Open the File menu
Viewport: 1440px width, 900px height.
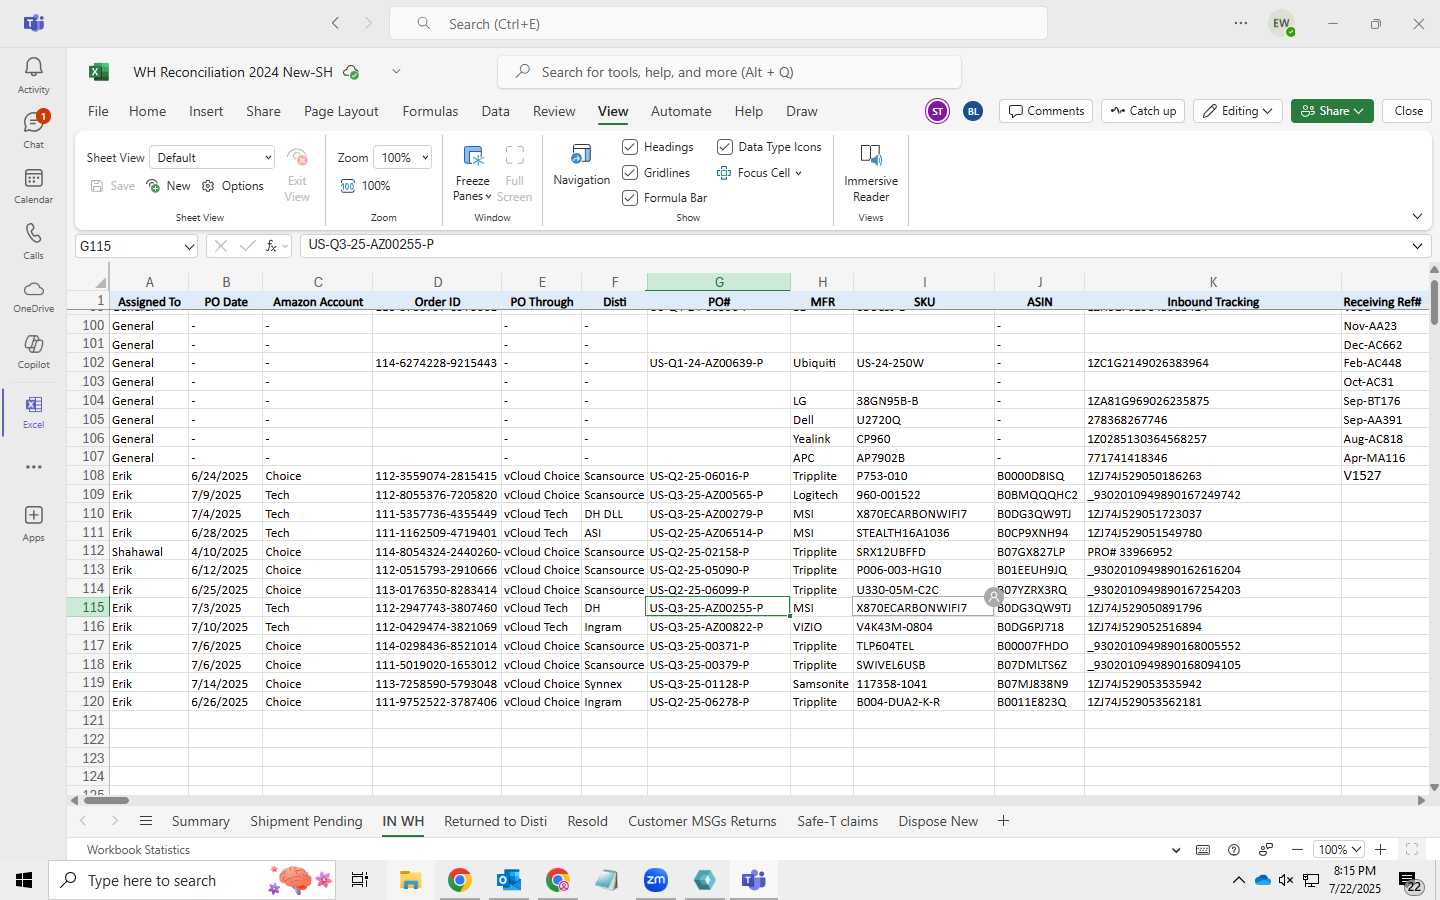(x=98, y=111)
